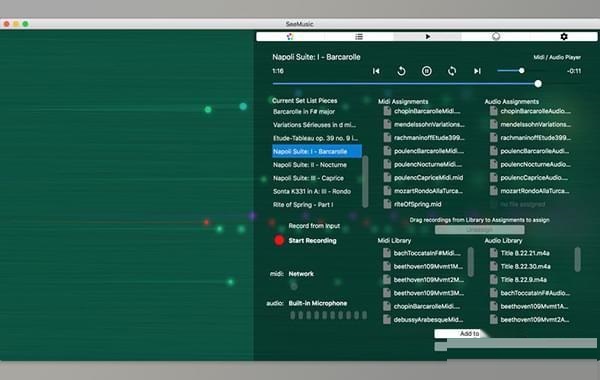The height and width of the screenshot is (380, 600).
Task: Click chopinBarcarolleMidi file icon in Midi Assignments
Action: tap(387, 111)
